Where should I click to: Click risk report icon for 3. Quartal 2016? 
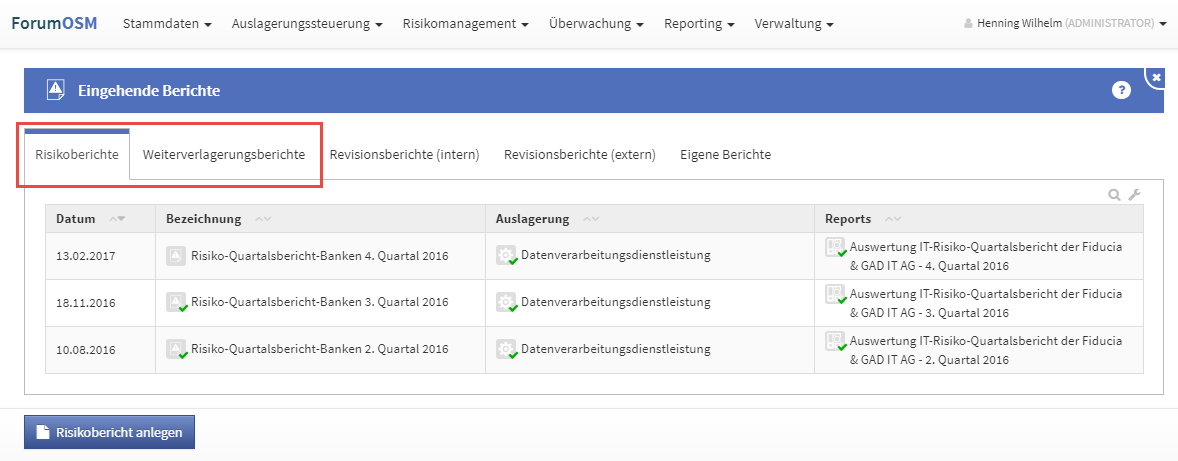(176, 302)
